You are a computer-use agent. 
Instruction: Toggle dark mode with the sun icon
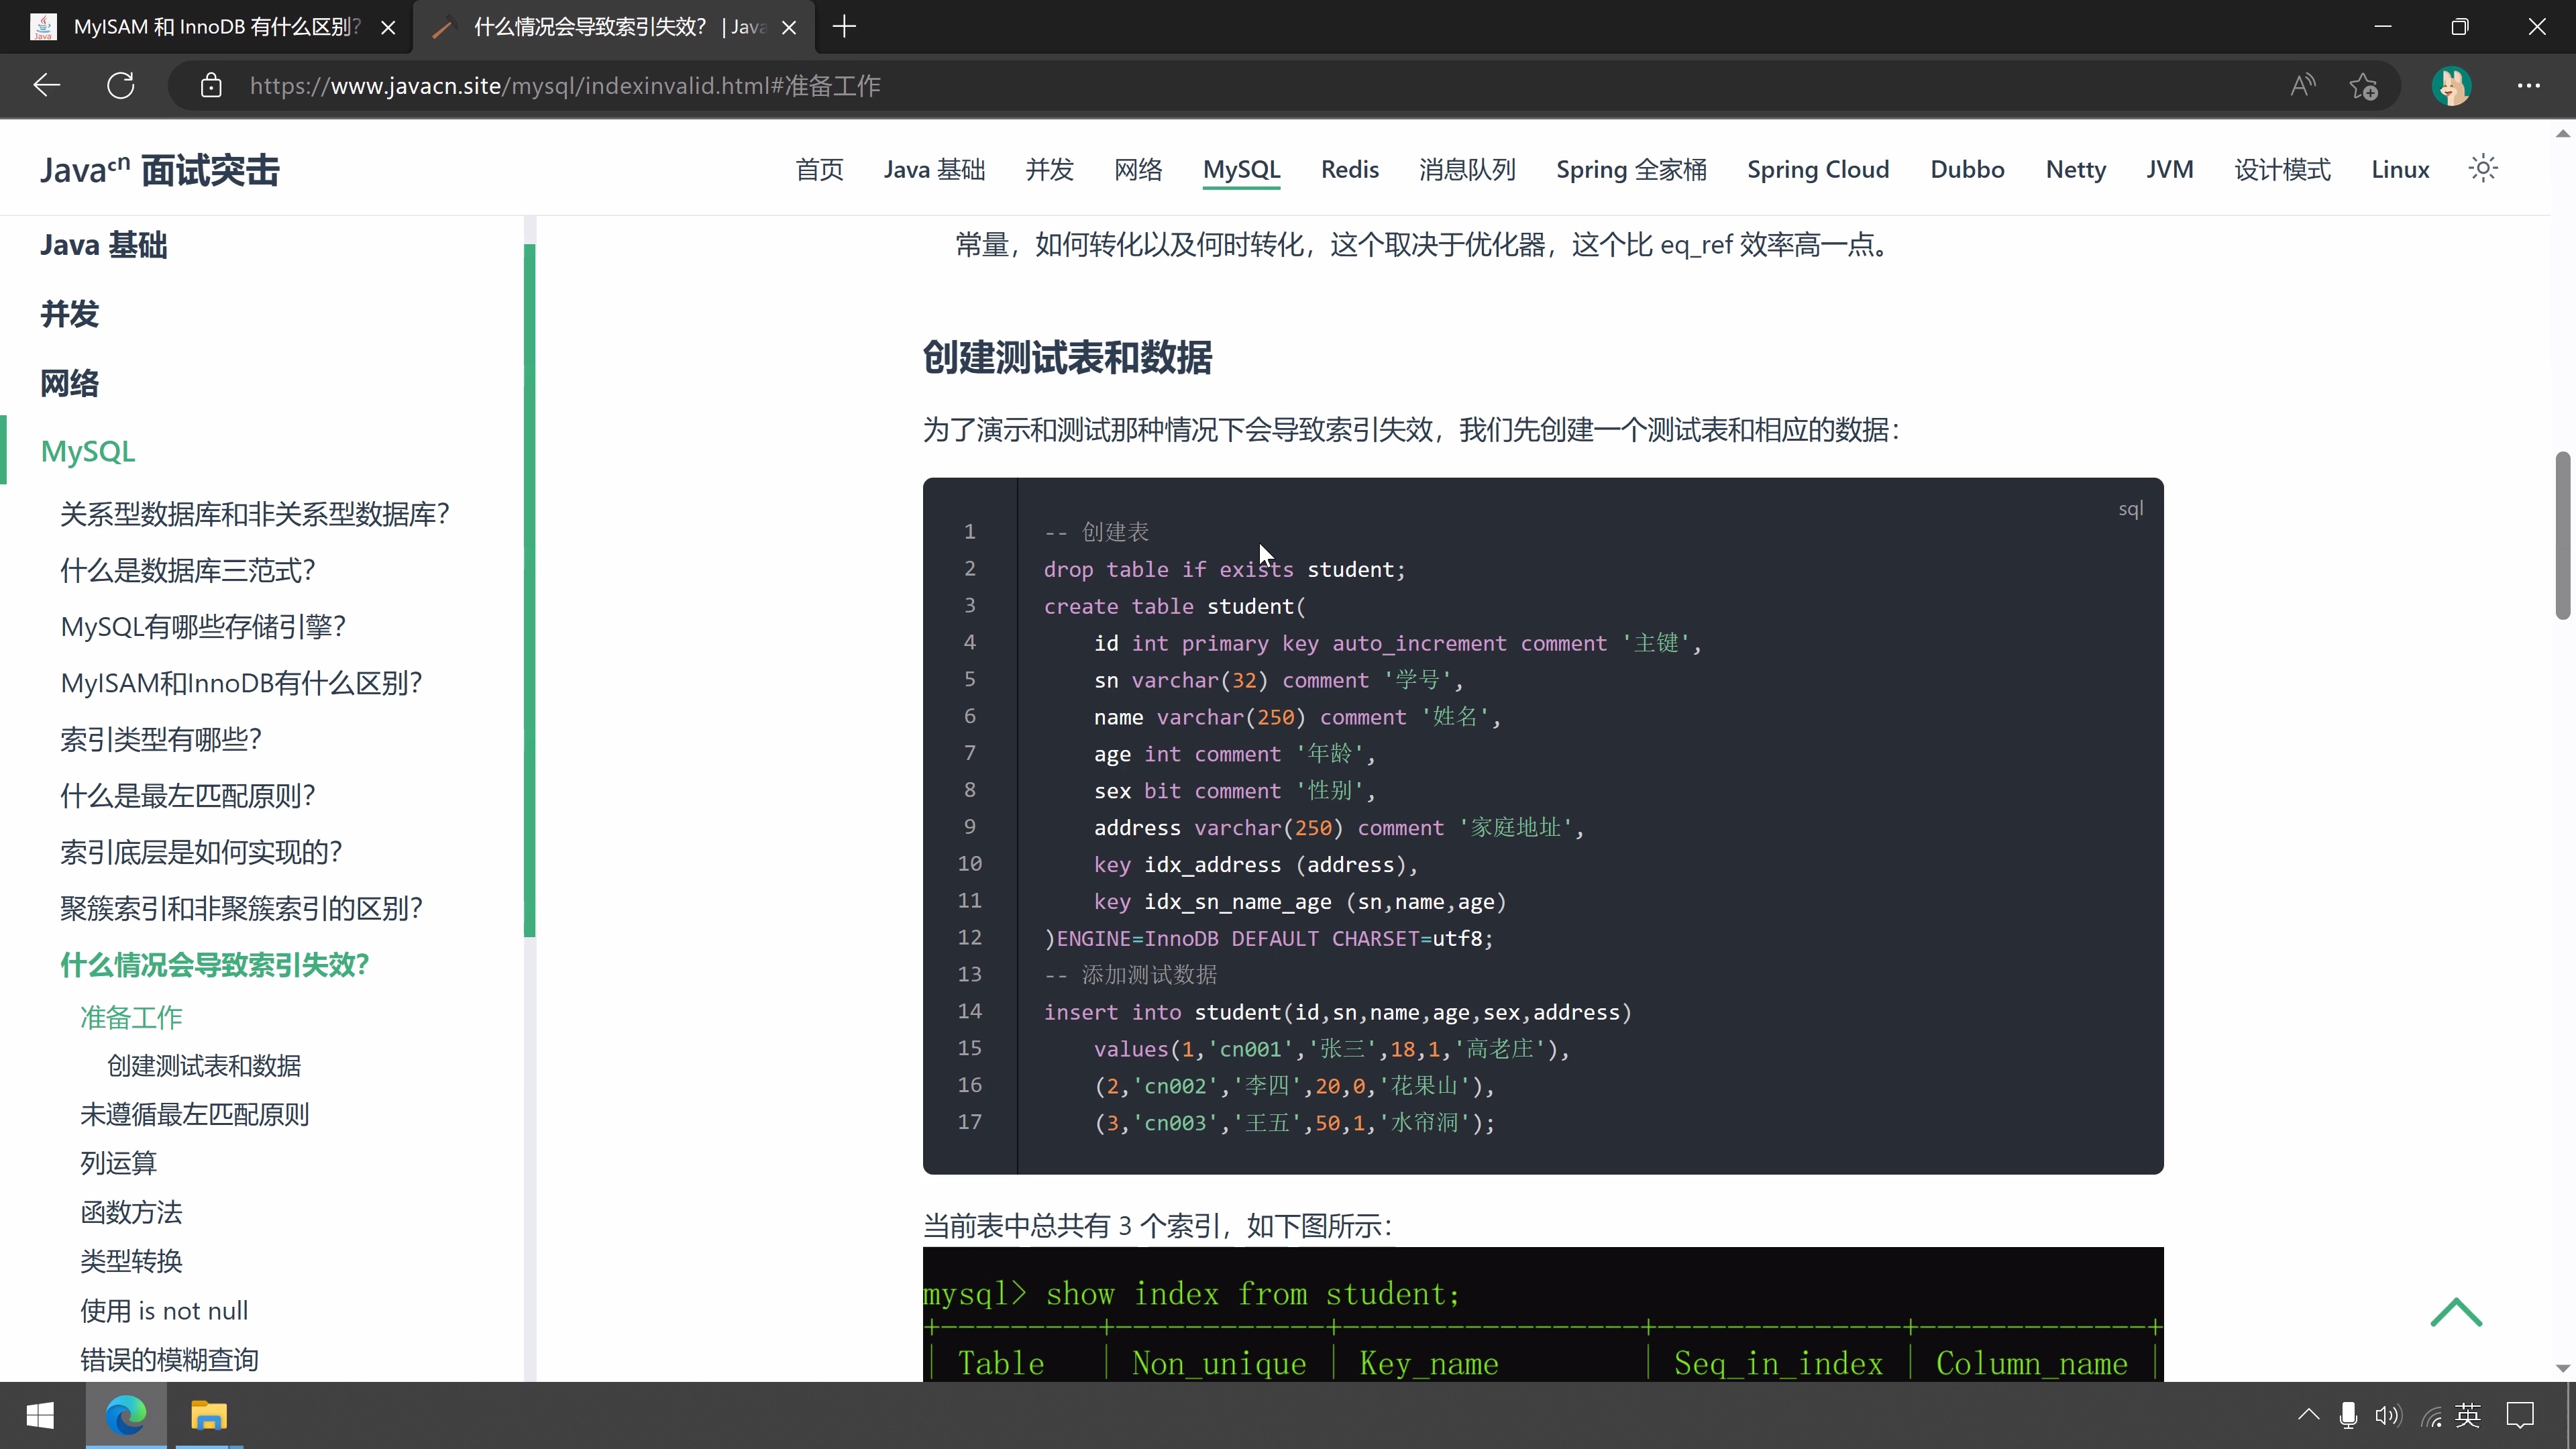2483,169
